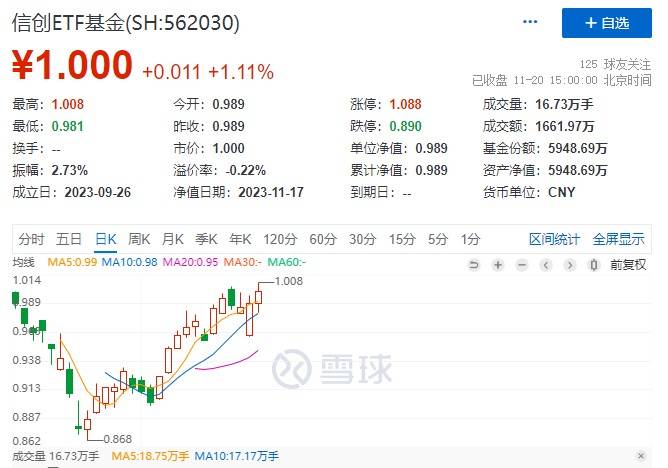Add fund with the 自选 button
The width and height of the screenshot is (668, 468).
click(x=607, y=23)
